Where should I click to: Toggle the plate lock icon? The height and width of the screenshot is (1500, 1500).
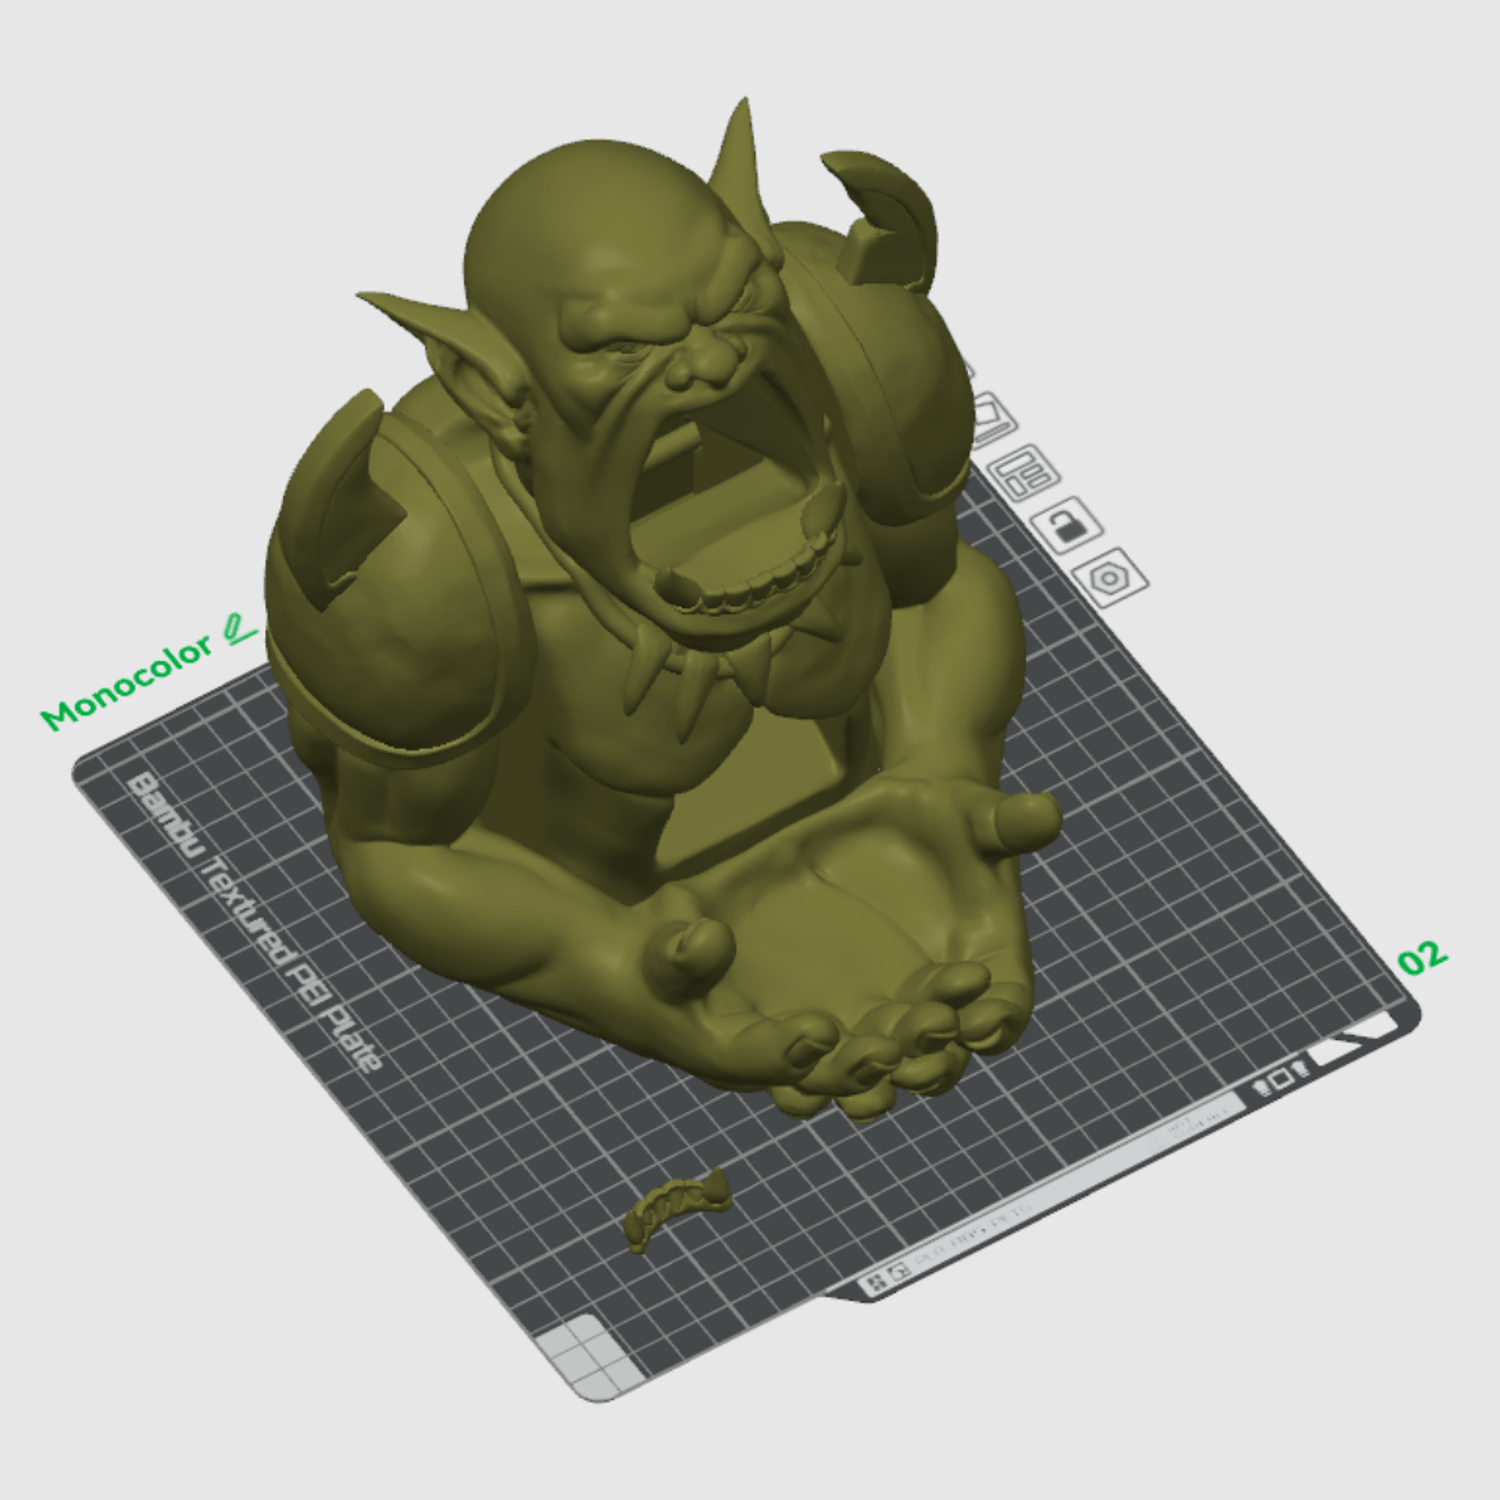click(1069, 524)
